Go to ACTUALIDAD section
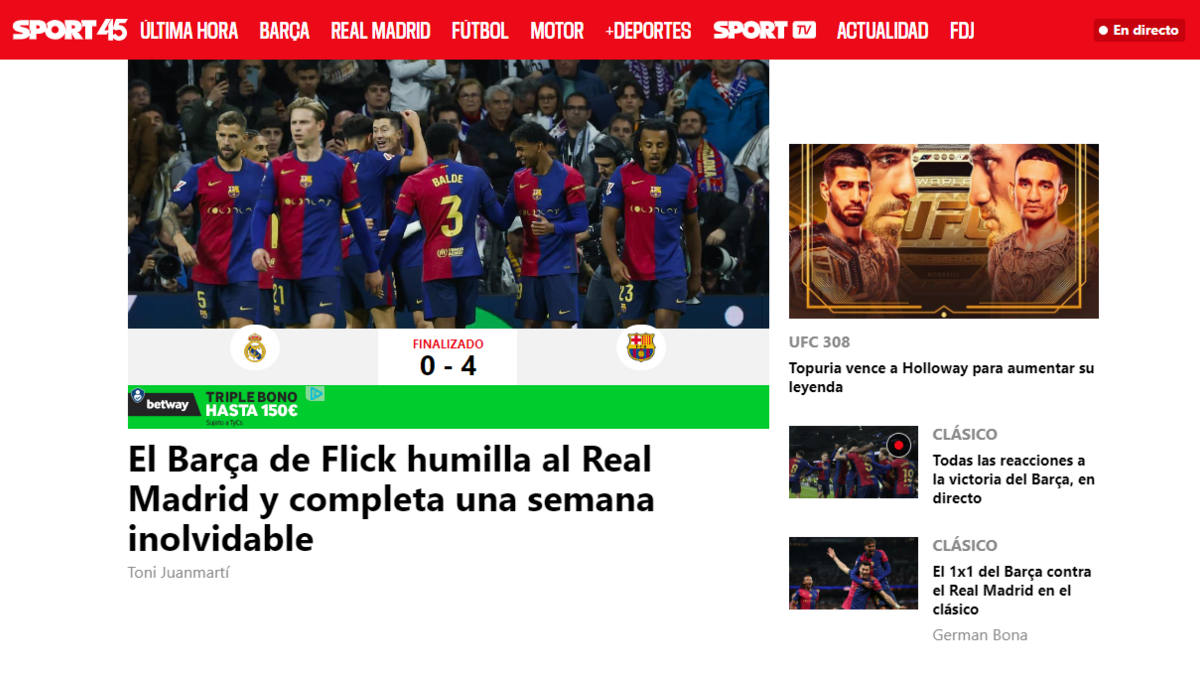This screenshot has height=676, width=1200. click(x=882, y=31)
